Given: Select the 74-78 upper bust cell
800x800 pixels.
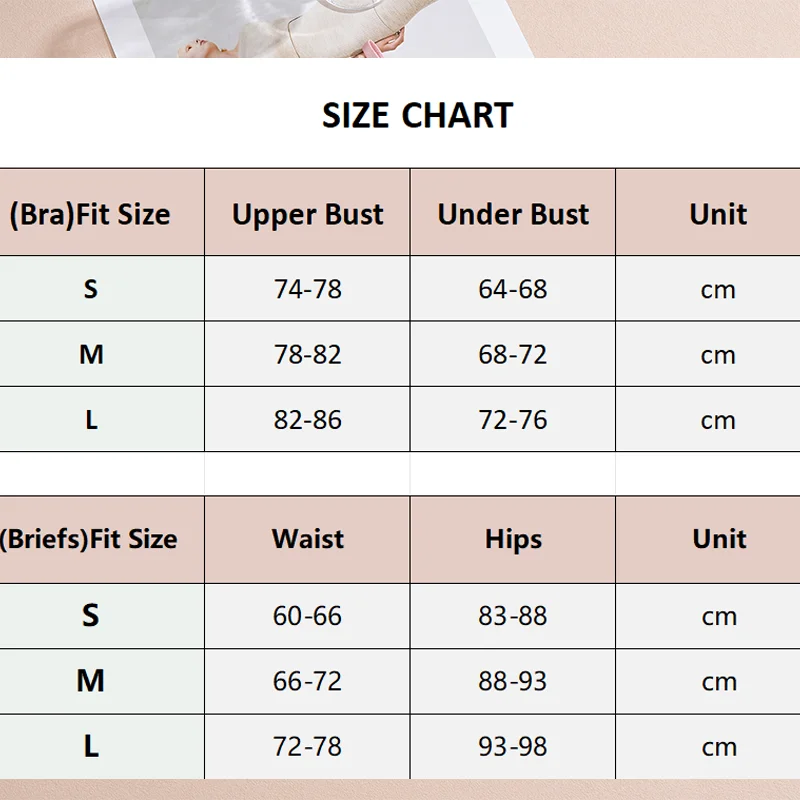Looking at the screenshot, I should click(x=308, y=289).
